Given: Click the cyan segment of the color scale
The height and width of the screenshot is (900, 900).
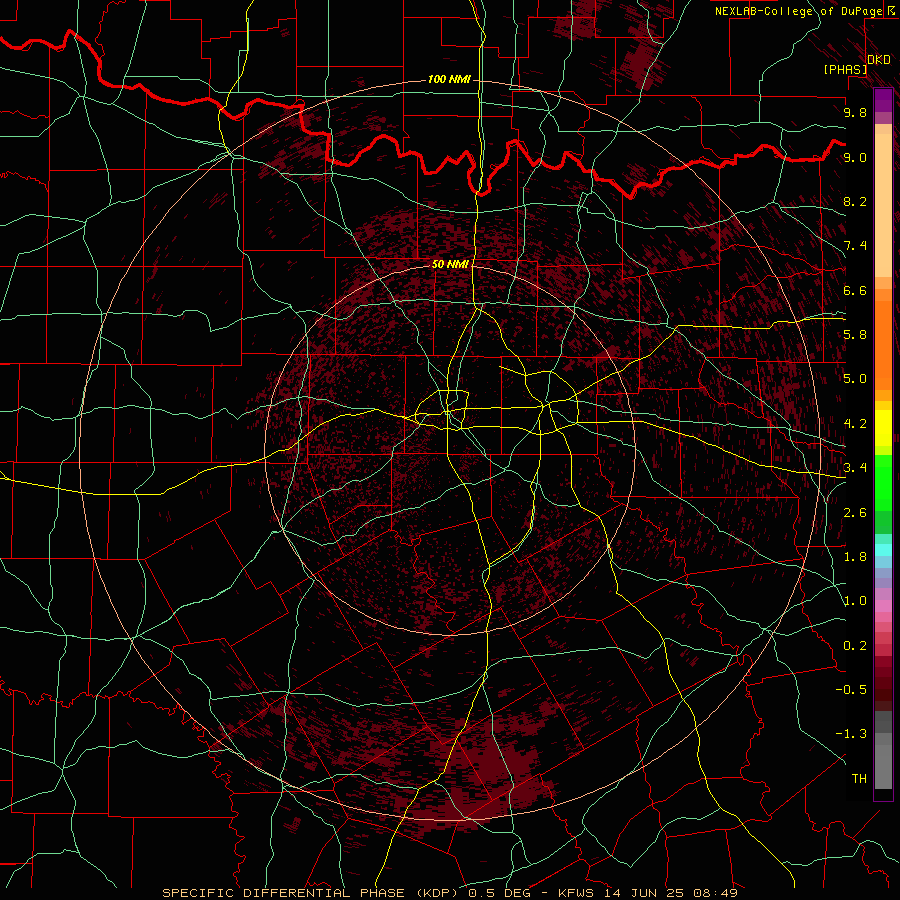Looking at the screenshot, I should pos(883,550).
